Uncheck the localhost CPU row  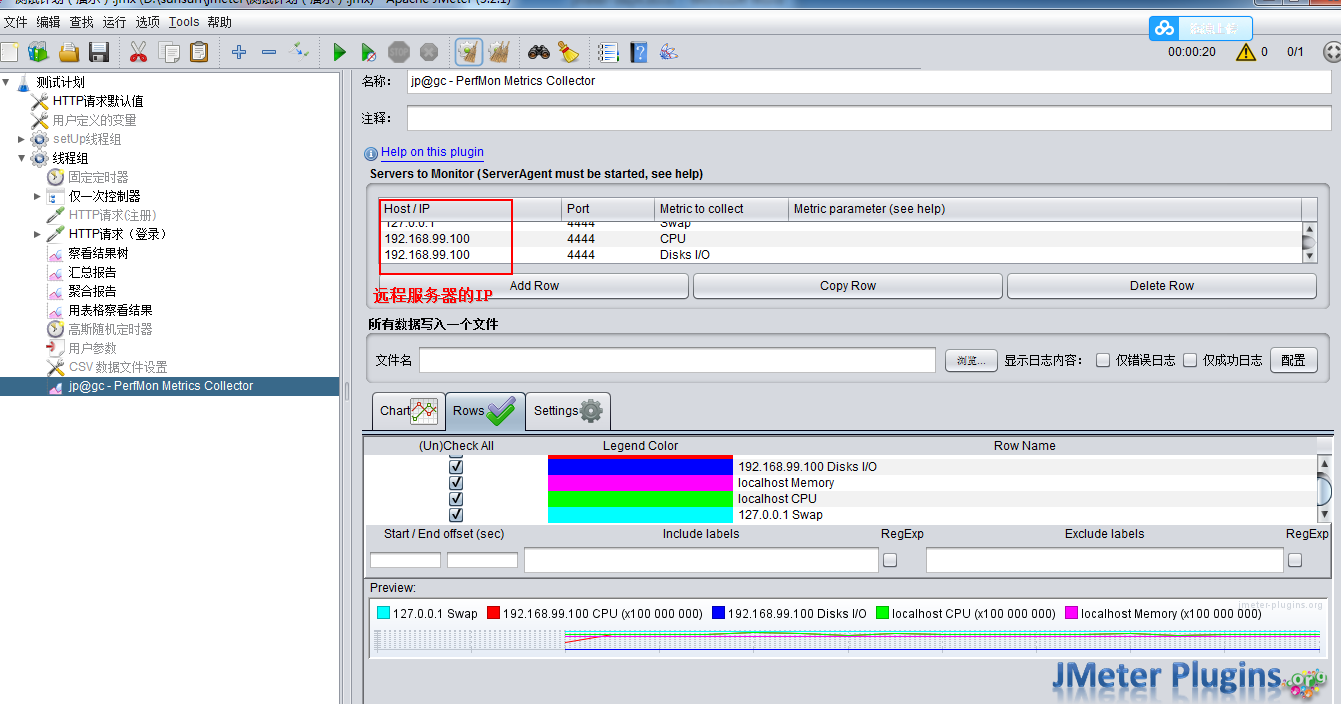point(456,499)
